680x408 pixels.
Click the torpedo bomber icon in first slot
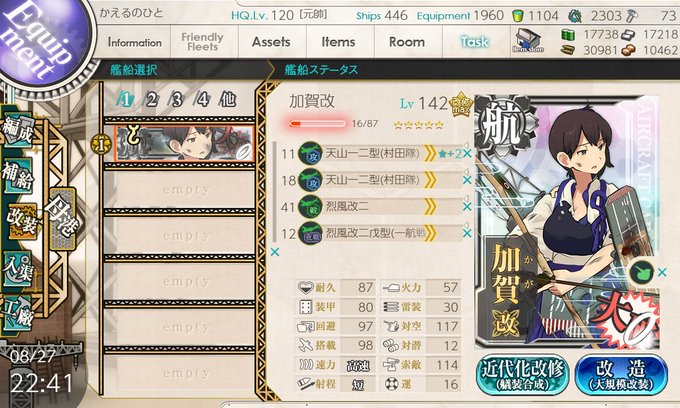pos(311,153)
